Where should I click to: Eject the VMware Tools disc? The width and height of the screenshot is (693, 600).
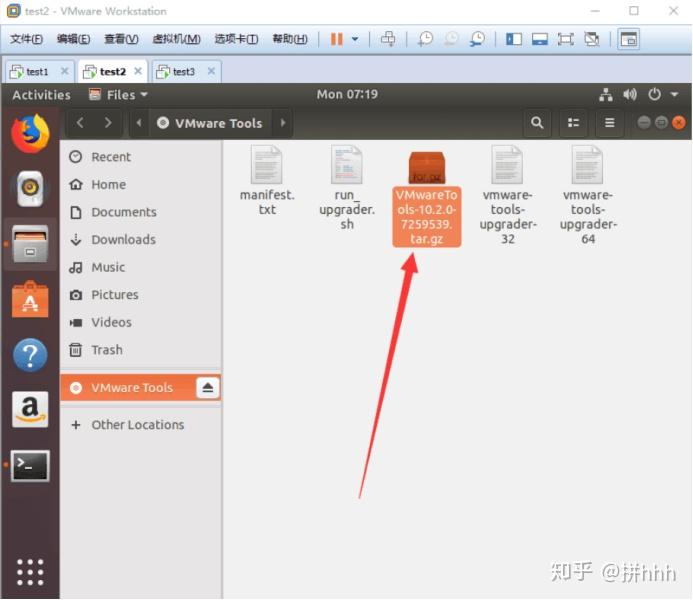[208, 388]
